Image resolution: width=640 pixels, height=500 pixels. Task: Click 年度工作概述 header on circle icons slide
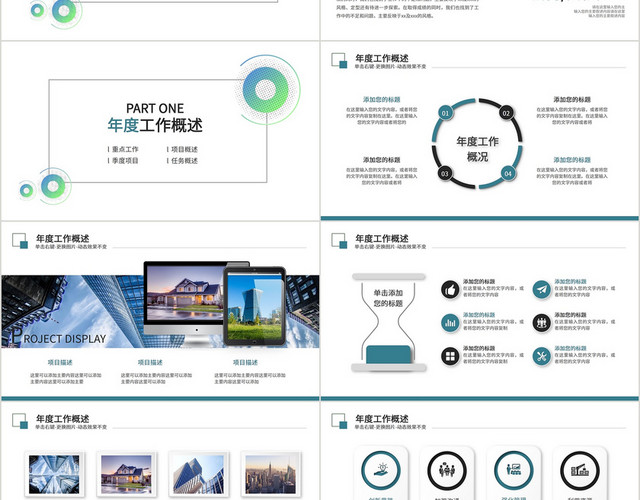pyautogui.click(x=382, y=419)
